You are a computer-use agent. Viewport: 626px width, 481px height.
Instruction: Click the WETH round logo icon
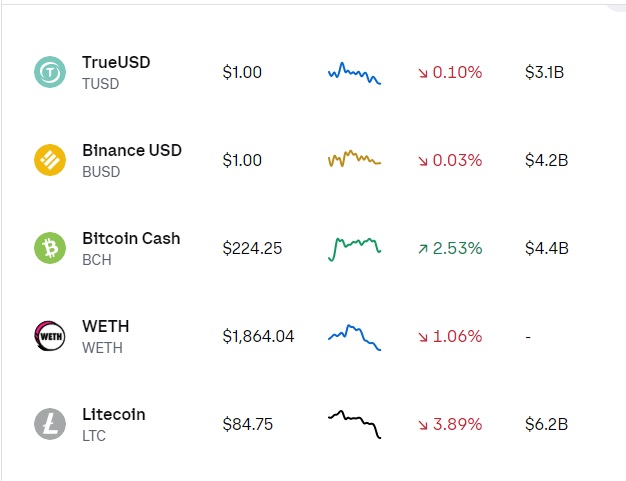click(x=50, y=336)
